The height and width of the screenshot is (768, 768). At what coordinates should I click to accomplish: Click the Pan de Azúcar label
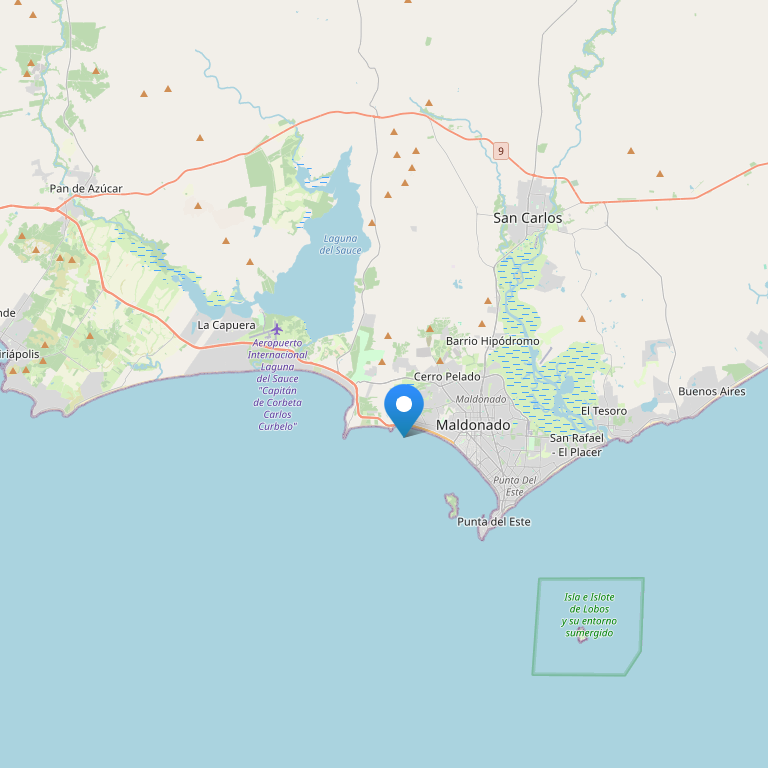click(86, 189)
